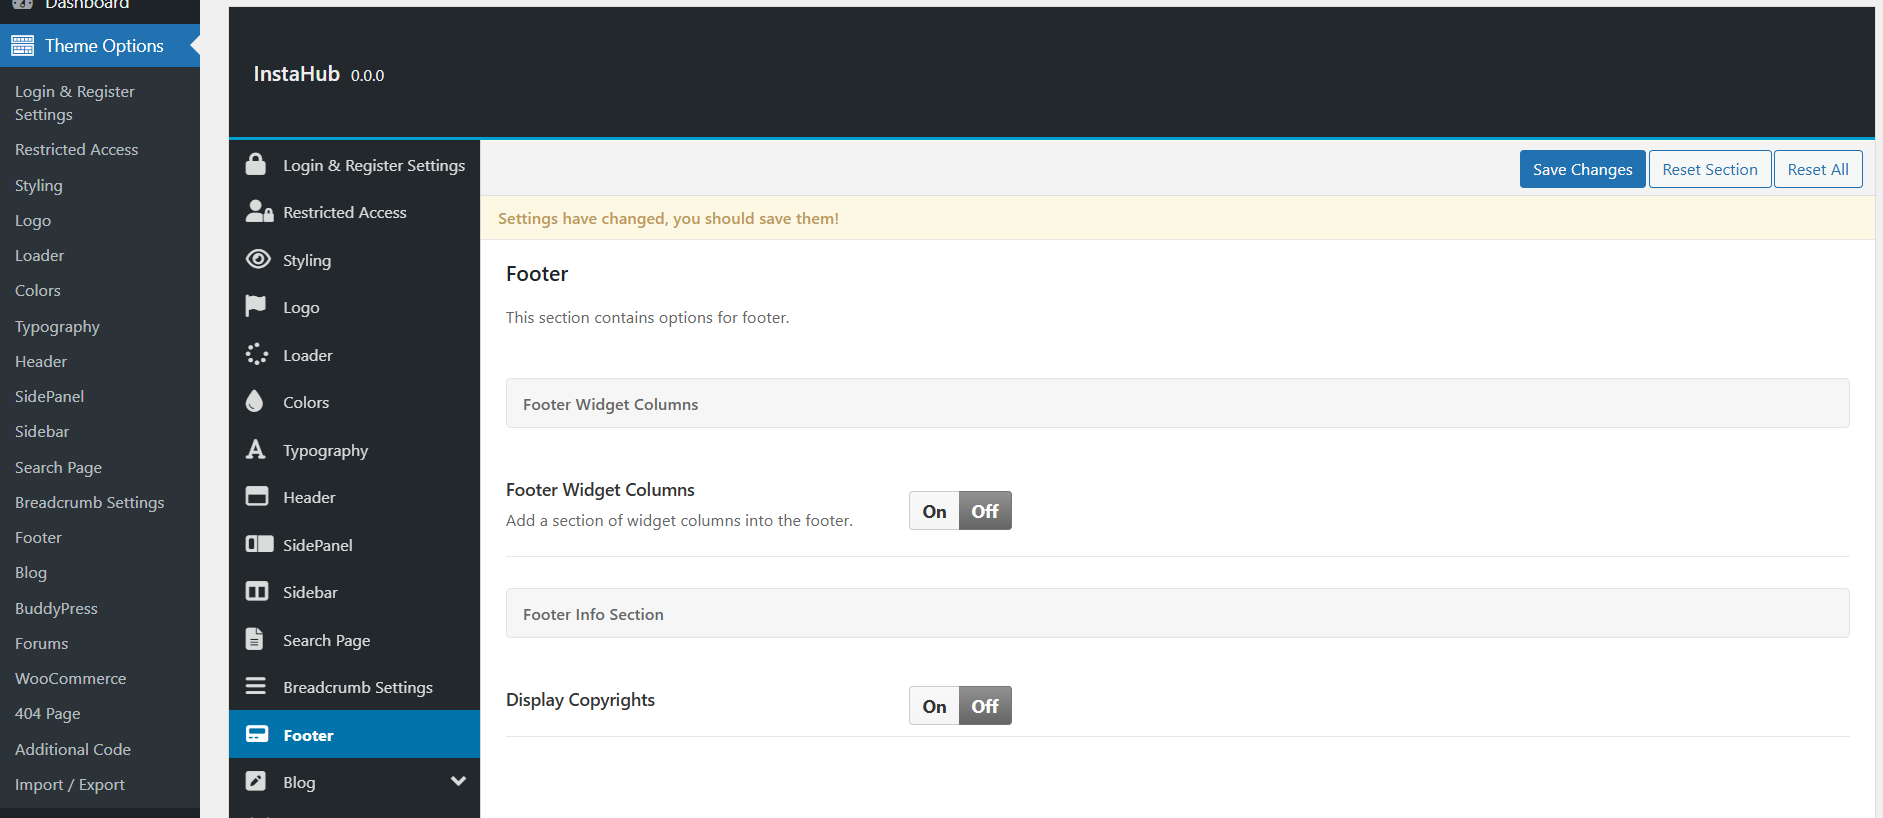Click the letter A Typography icon
1883x818 pixels.
(256, 450)
